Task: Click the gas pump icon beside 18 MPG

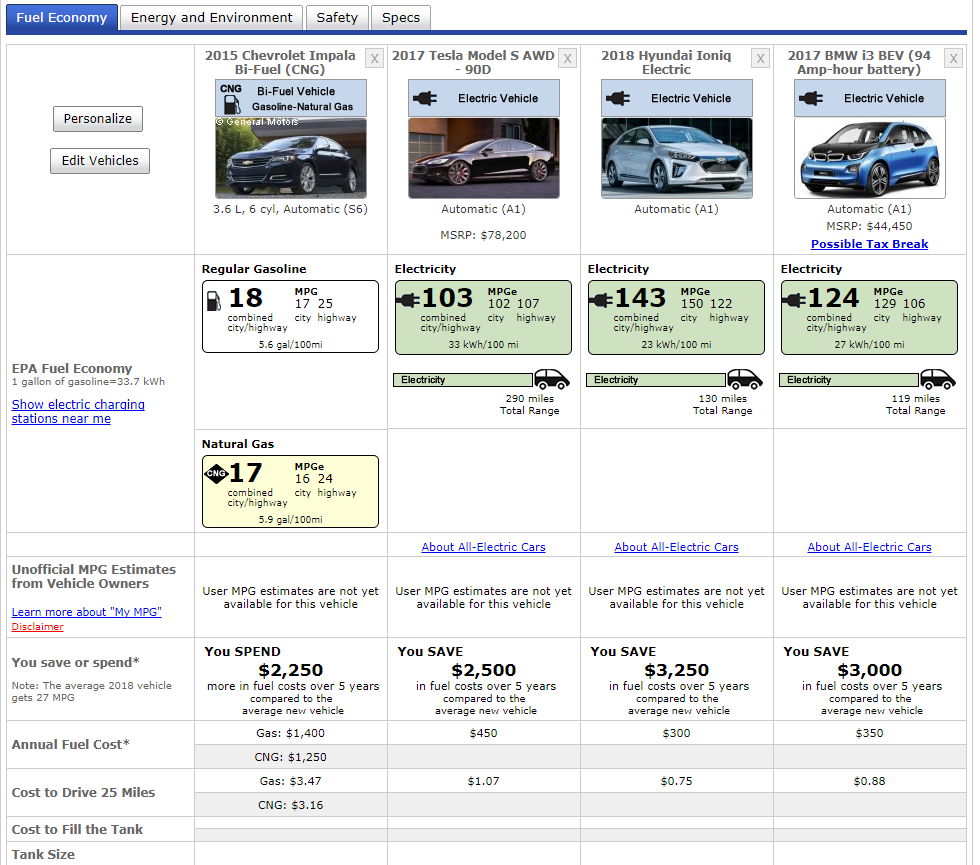Action: pyautogui.click(x=214, y=299)
